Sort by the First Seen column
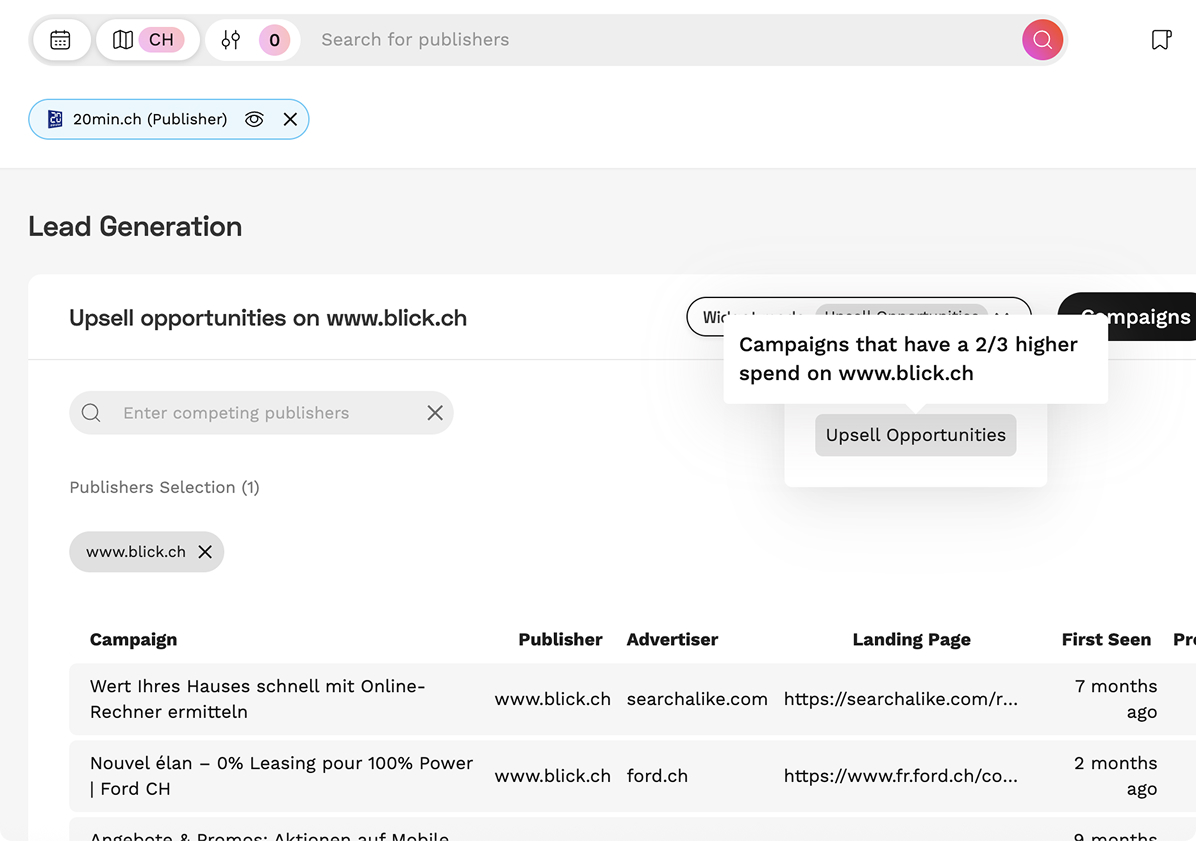 pos(1105,639)
